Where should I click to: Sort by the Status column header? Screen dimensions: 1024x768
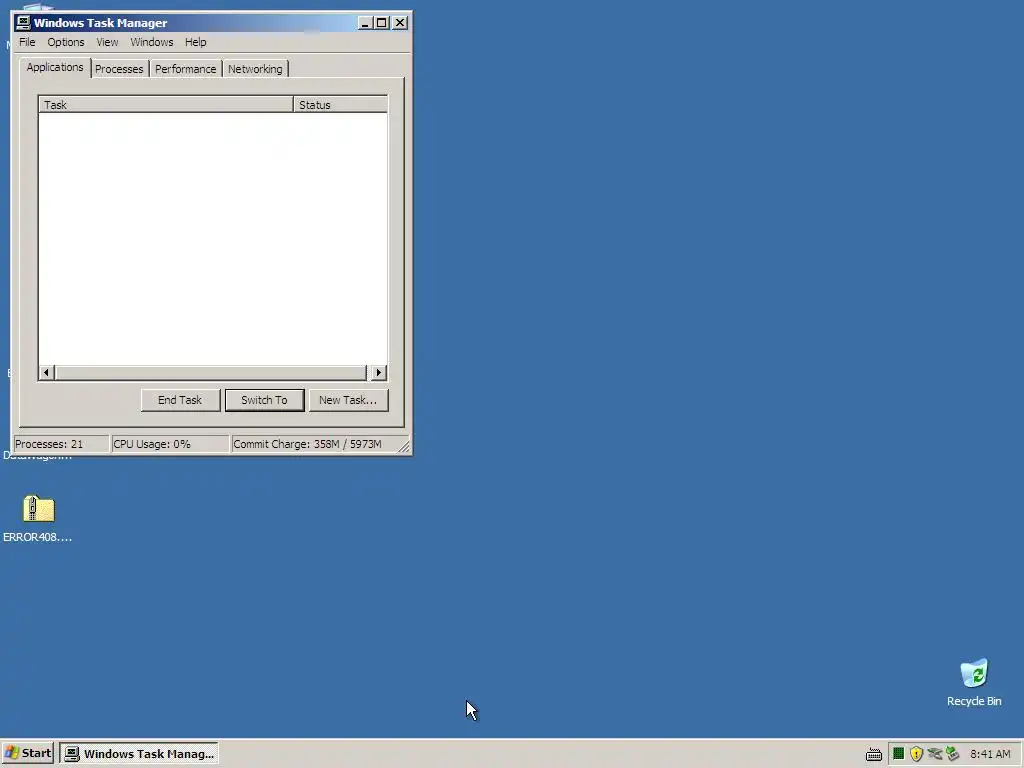pos(340,104)
